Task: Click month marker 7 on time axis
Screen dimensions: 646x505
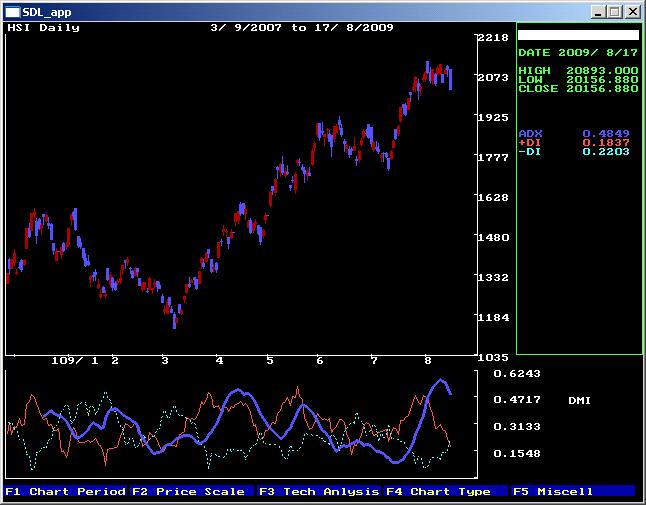Action: (374, 361)
